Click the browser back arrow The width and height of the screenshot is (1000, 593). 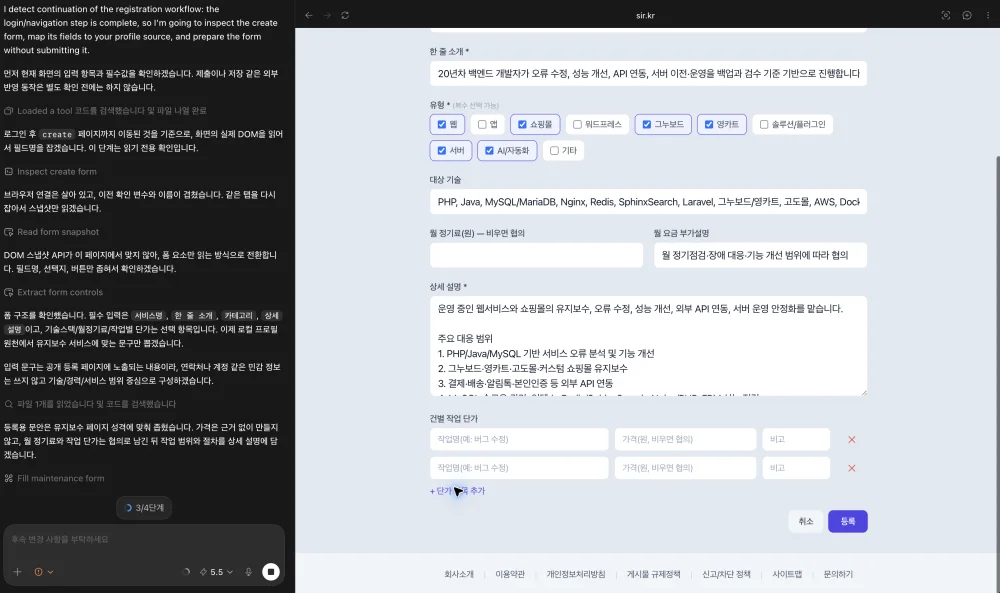click(x=309, y=15)
